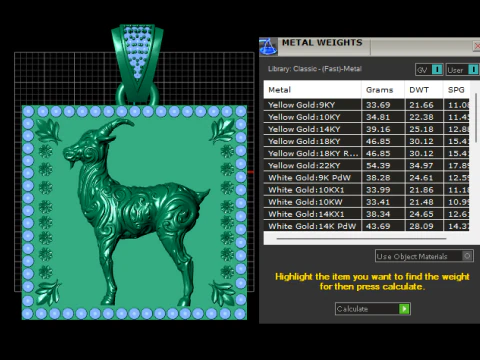Click the 39.16 grams value
This screenshot has height=360, width=480.
coord(378,129)
